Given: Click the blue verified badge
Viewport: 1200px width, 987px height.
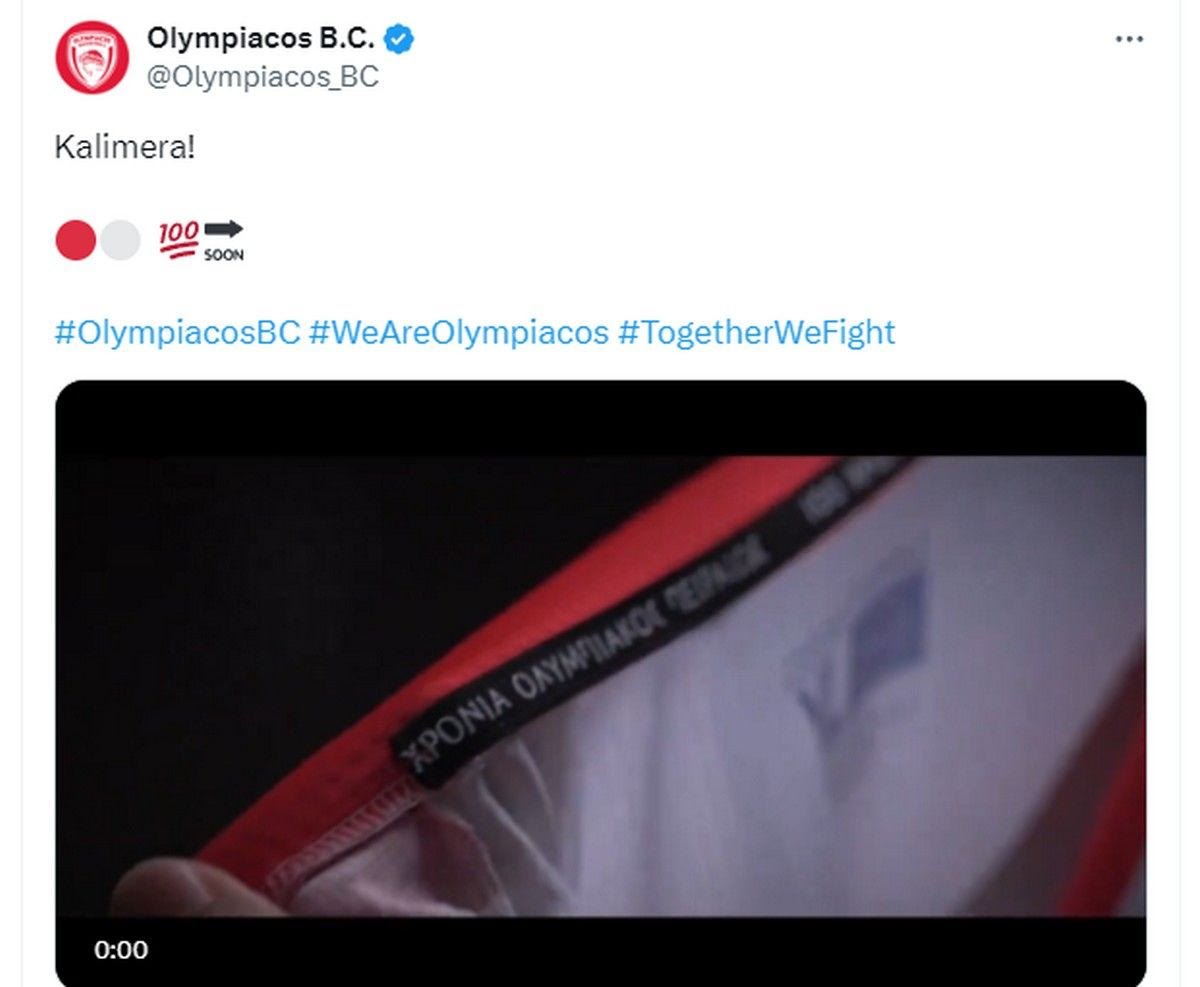Looking at the screenshot, I should [x=400, y=39].
